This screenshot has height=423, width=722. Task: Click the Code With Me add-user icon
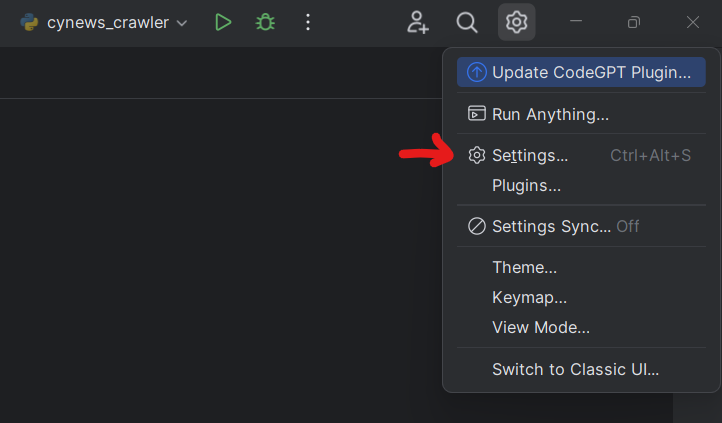point(418,22)
